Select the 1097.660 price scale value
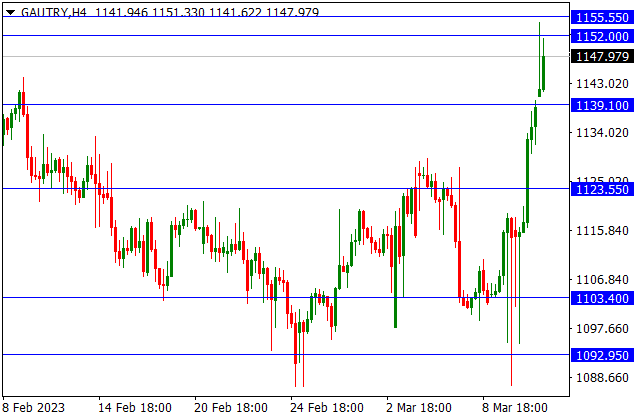This screenshot has height=420, width=640. tap(602, 329)
